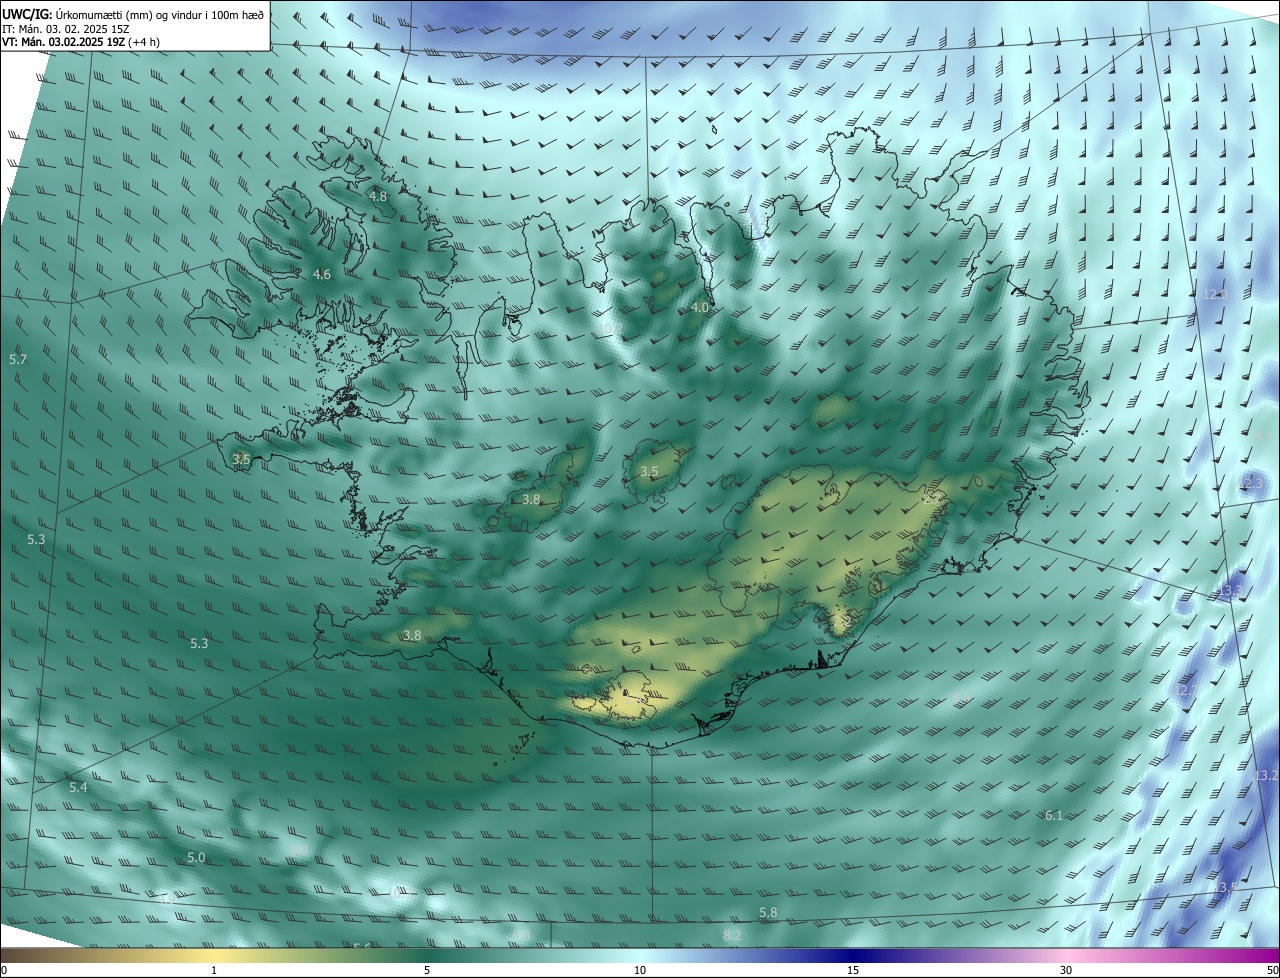The image size is (1280, 978).
Task: Click the magenta end of scale at 50
Action: 1272,955
